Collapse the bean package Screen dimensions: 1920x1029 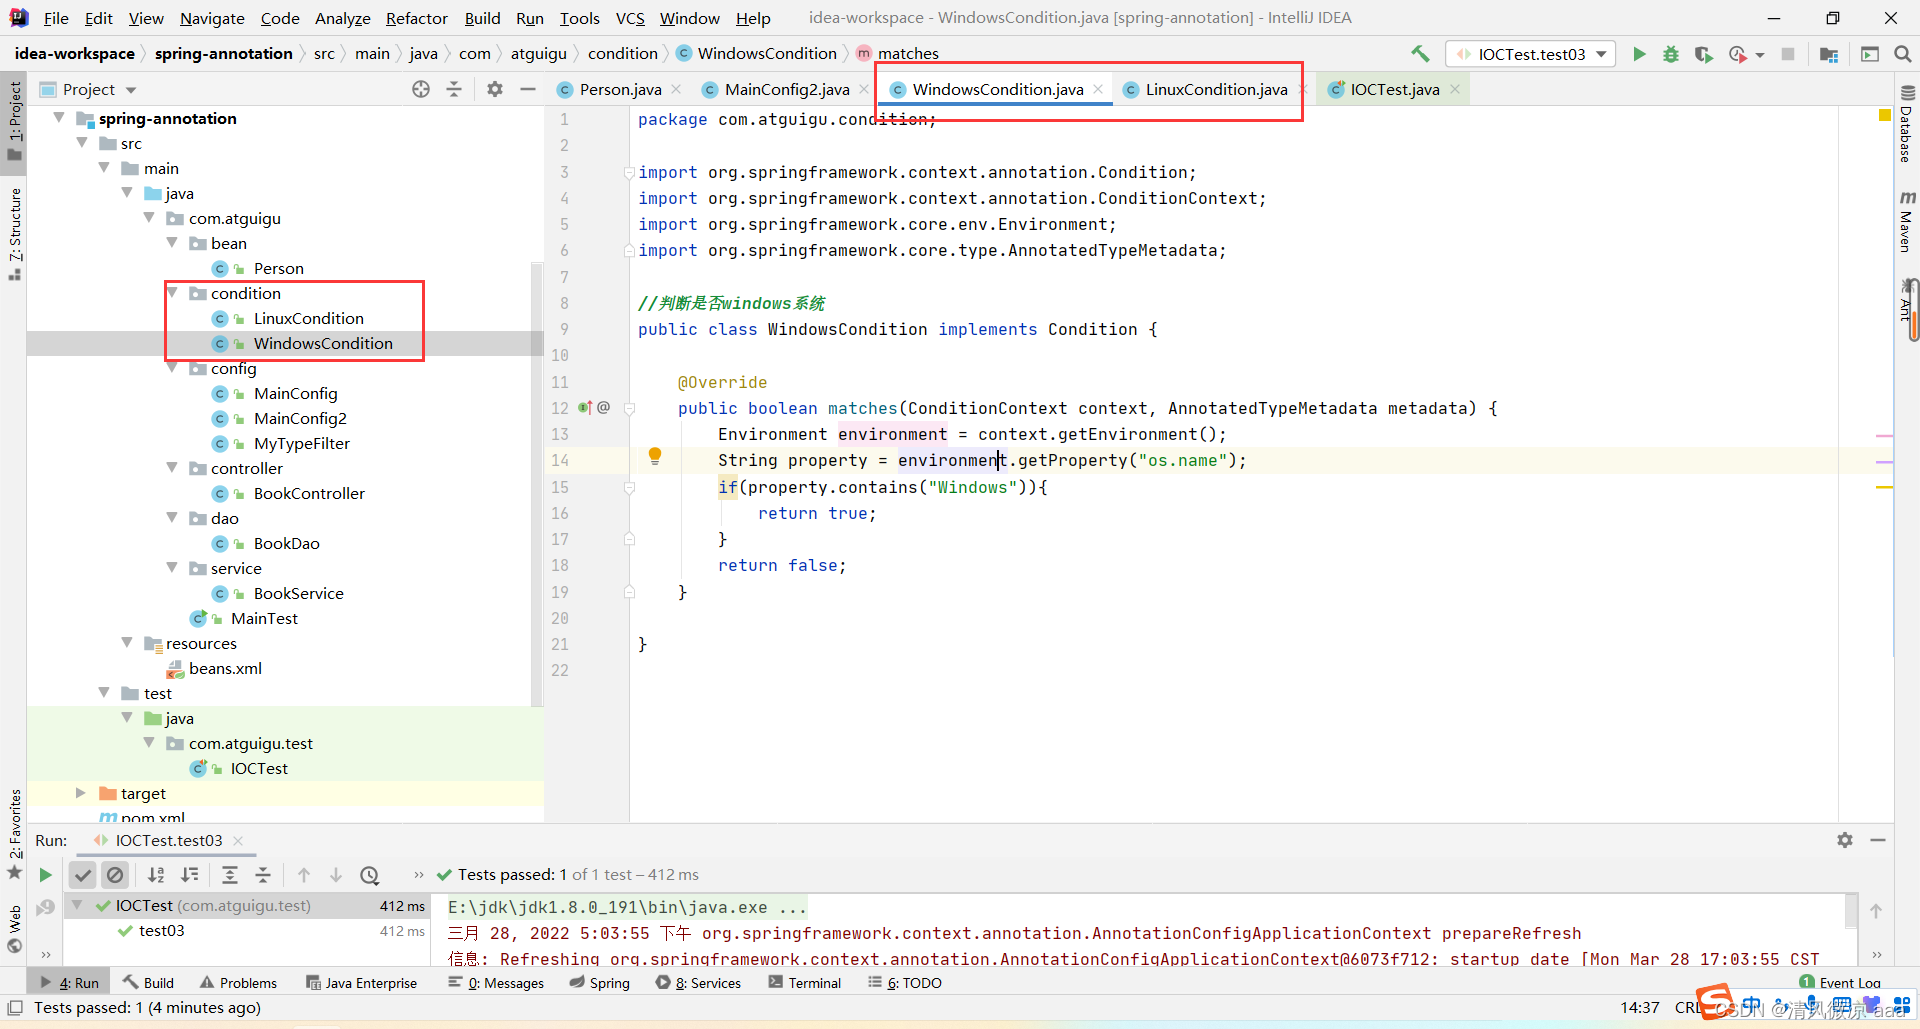click(x=172, y=243)
